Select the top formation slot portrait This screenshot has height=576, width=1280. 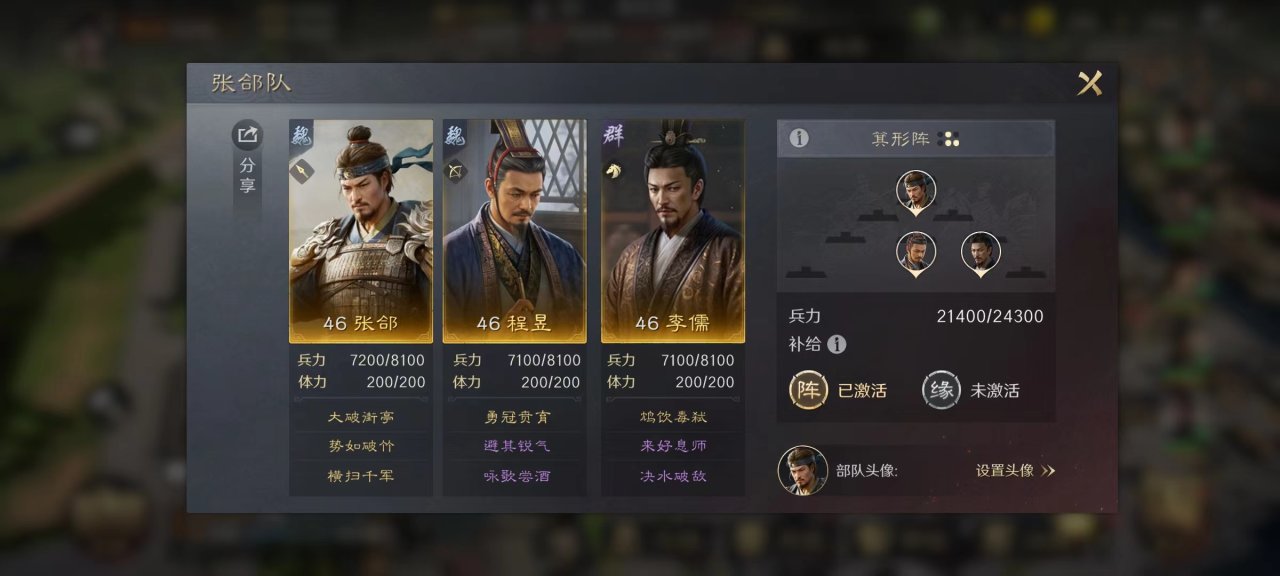[916, 191]
